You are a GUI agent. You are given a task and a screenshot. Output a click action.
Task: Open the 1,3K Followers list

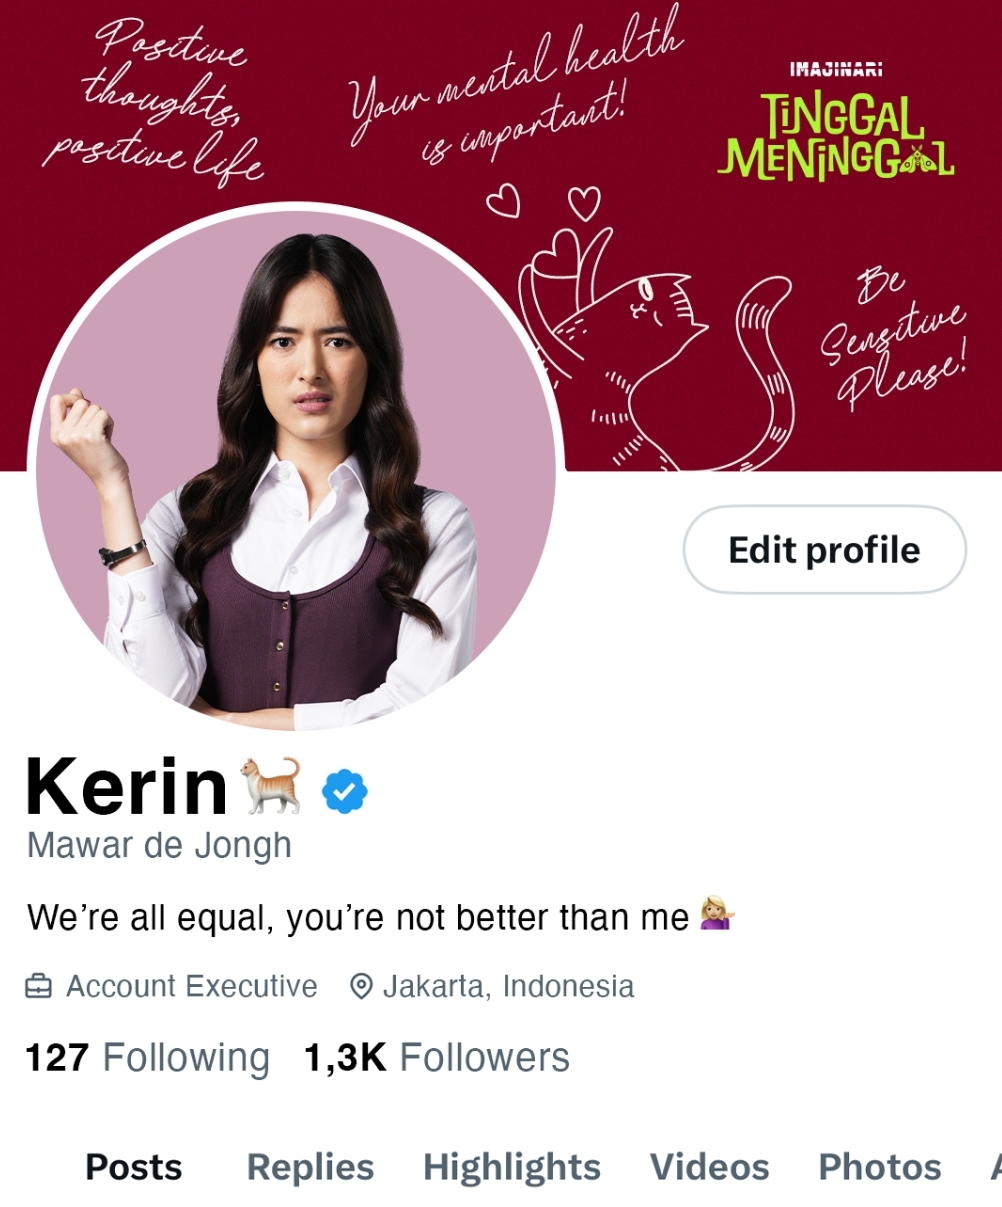point(437,1058)
